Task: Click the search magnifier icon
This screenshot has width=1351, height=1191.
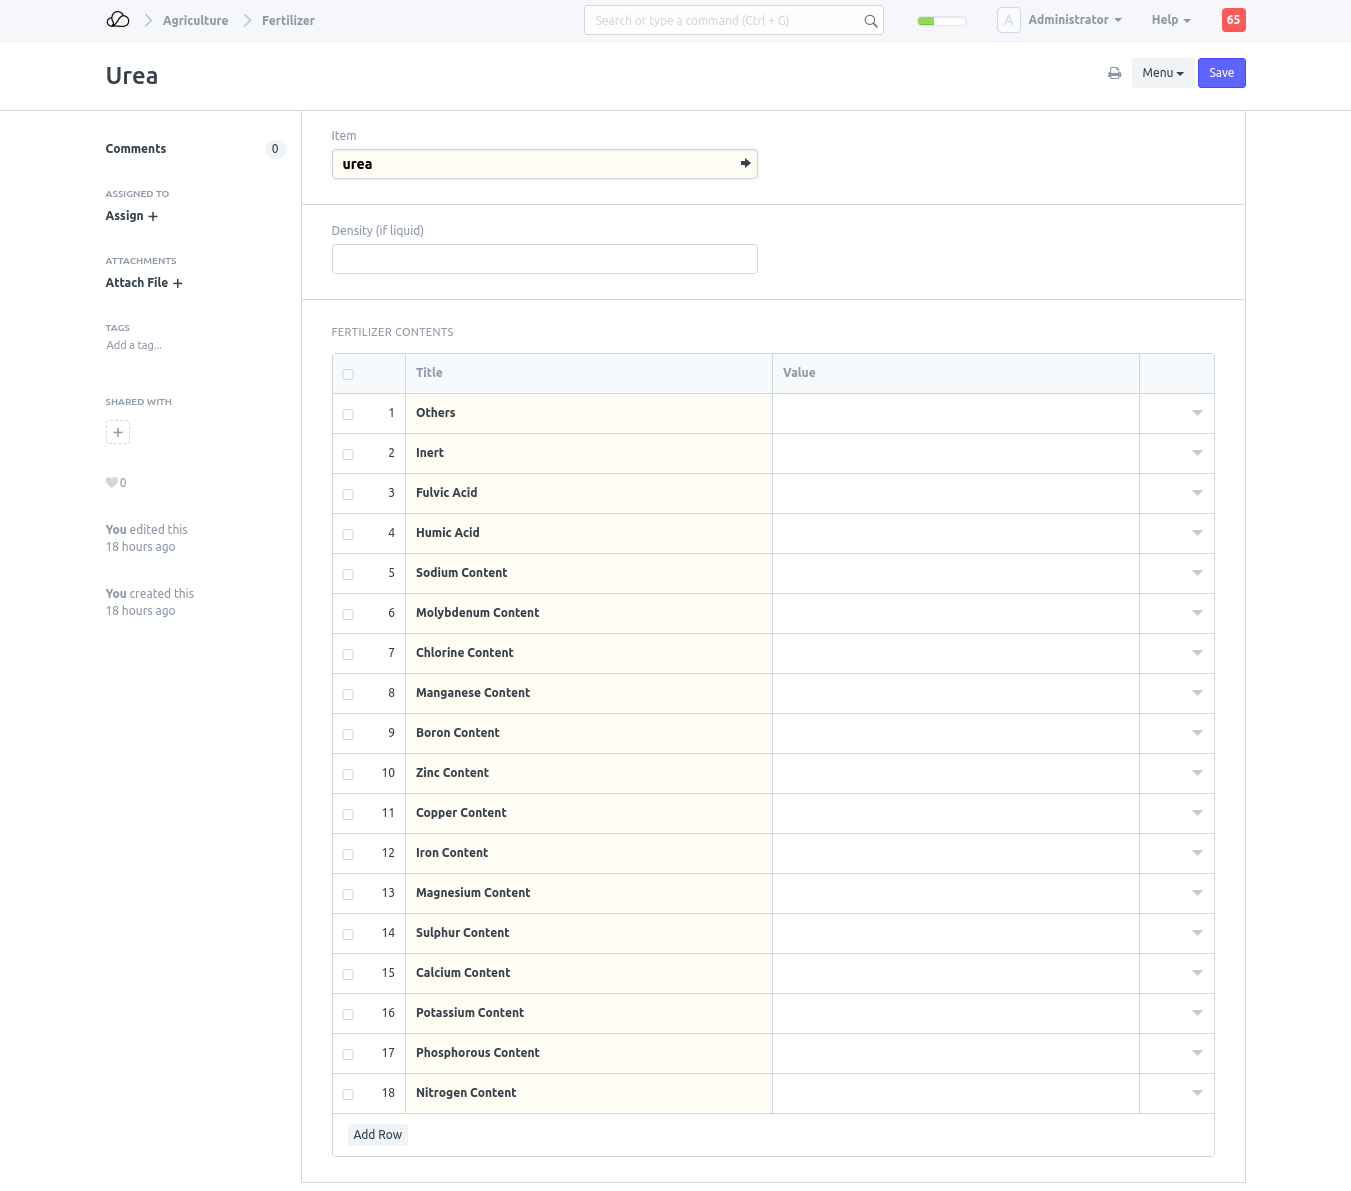Action: 870,21
